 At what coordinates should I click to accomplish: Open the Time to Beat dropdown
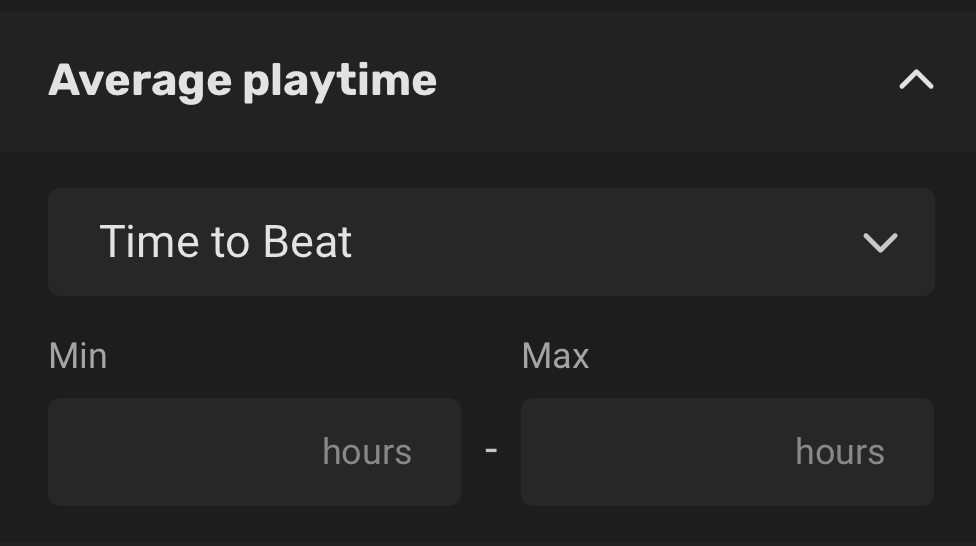pyautogui.click(x=491, y=242)
